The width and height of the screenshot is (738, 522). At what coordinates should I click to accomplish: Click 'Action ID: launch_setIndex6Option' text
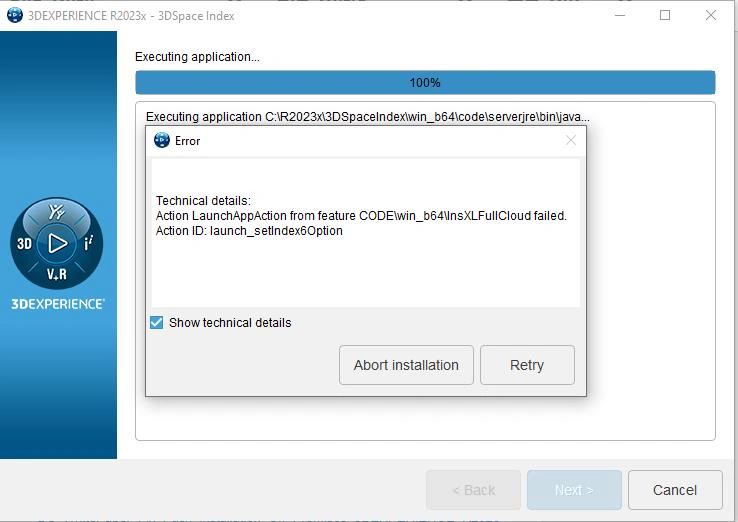[x=249, y=231]
